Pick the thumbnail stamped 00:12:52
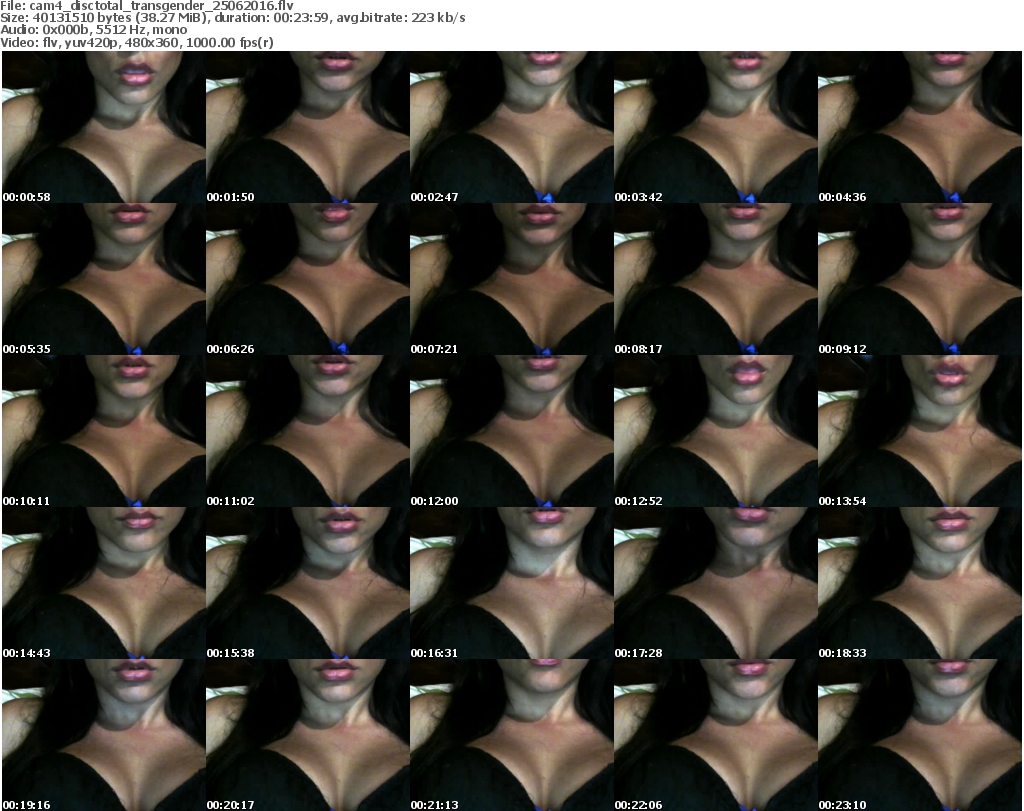Screen dimensions: 1024x811 pyautogui.click(x=716, y=431)
